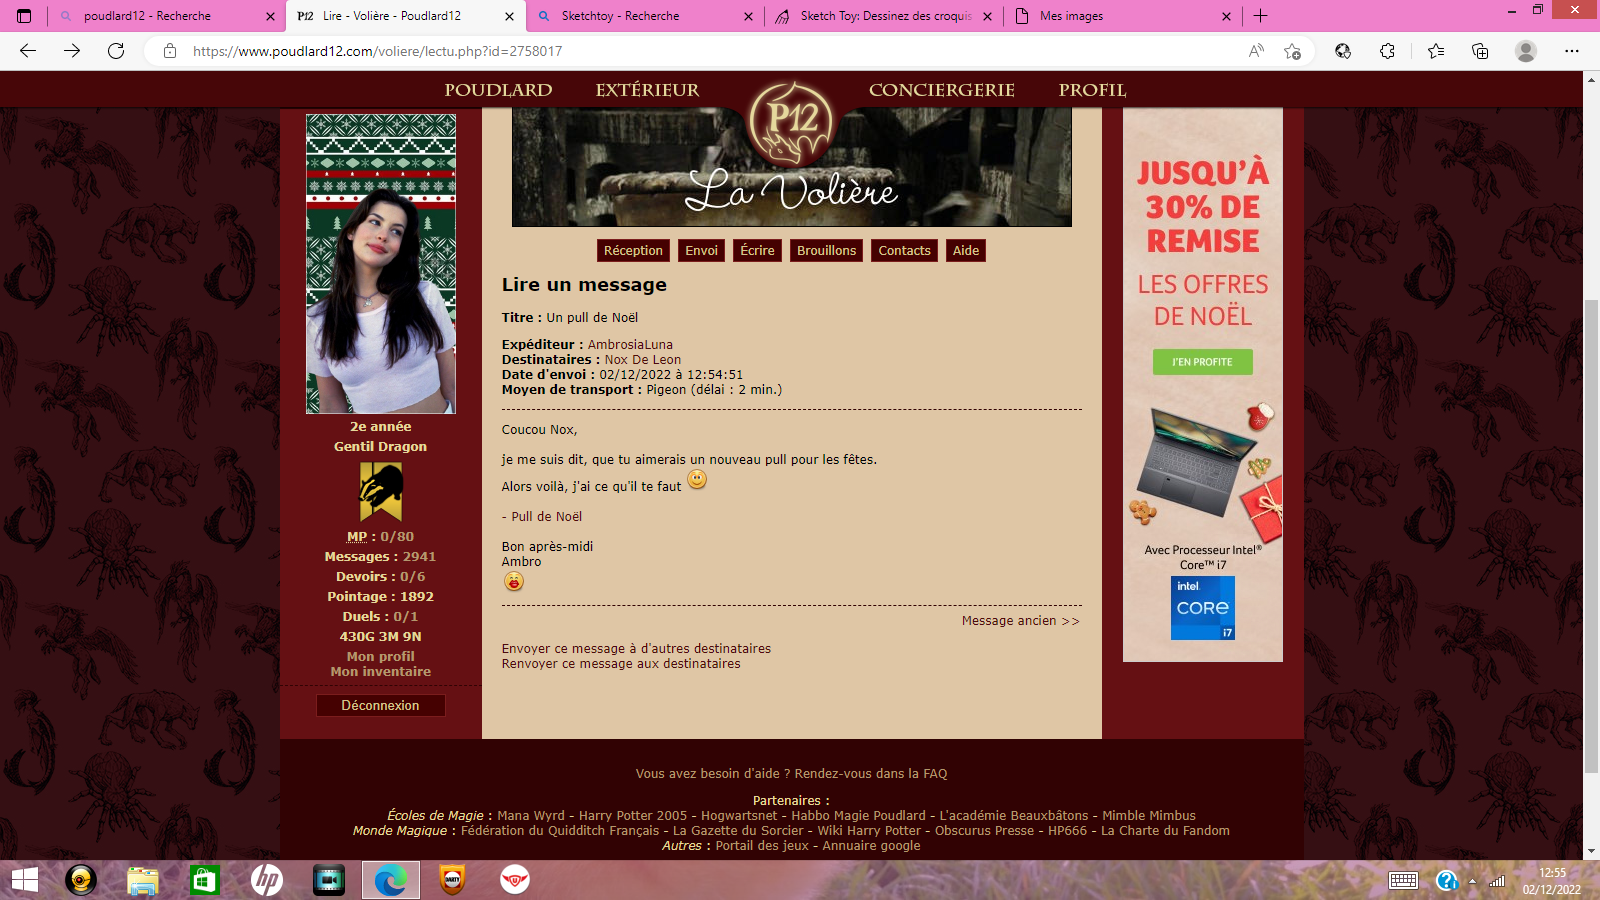The image size is (1600, 900).
Task: Switch to Mes images tab
Action: tap(1071, 16)
